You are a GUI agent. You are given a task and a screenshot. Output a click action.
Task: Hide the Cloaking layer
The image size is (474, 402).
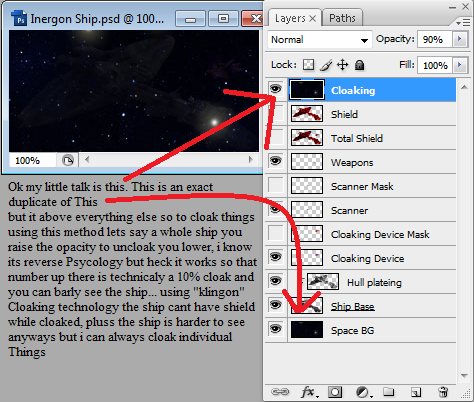tap(276, 89)
